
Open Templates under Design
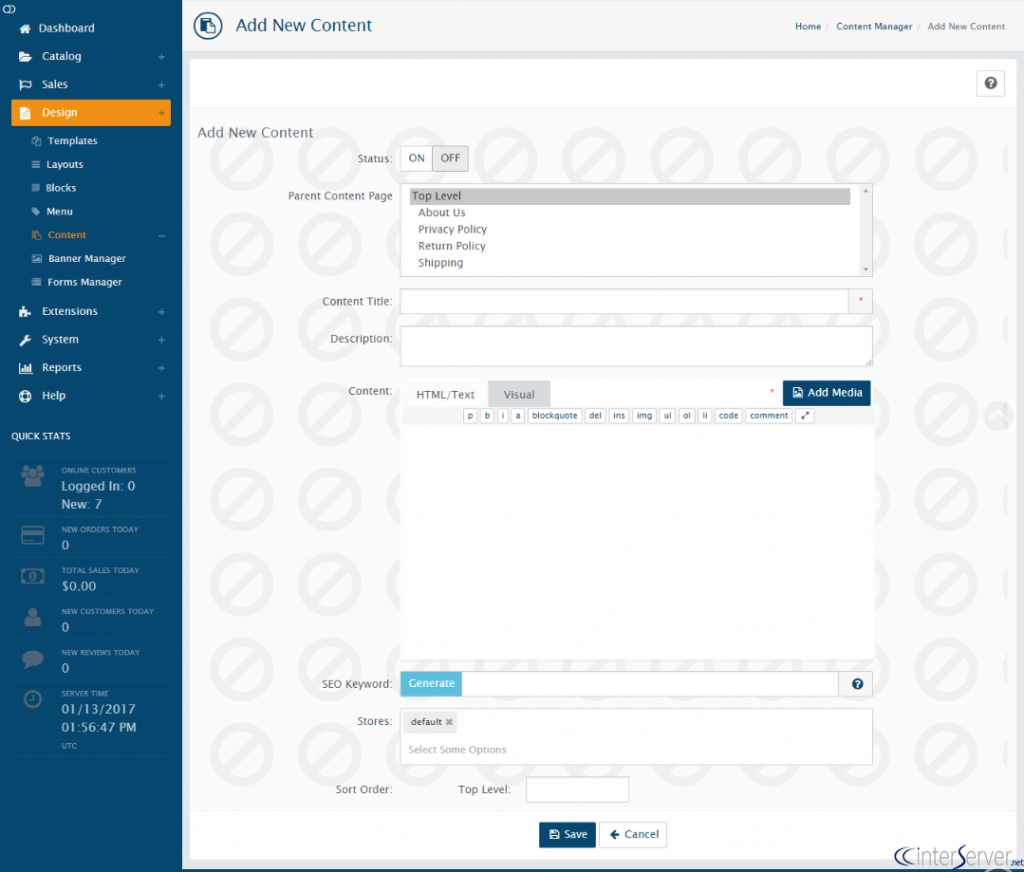pyautogui.click(x=72, y=141)
